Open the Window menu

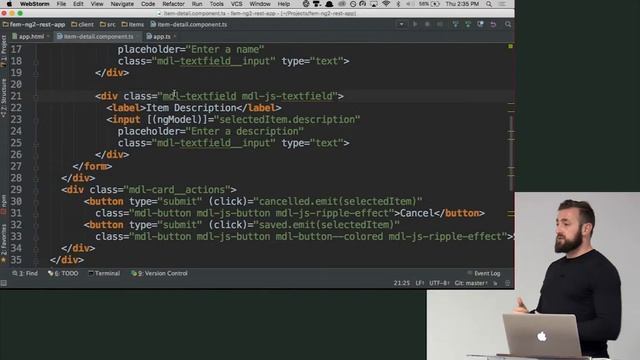(x=260, y=4)
